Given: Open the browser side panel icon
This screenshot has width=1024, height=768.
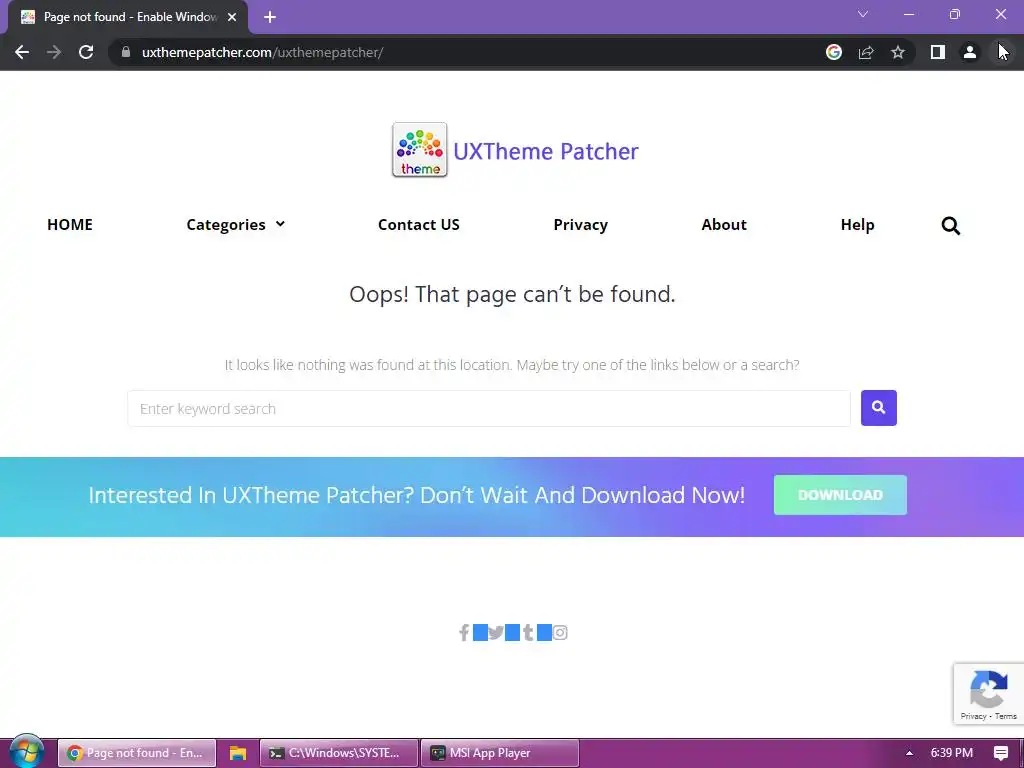Looking at the screenshot, I should coord(938,52).
